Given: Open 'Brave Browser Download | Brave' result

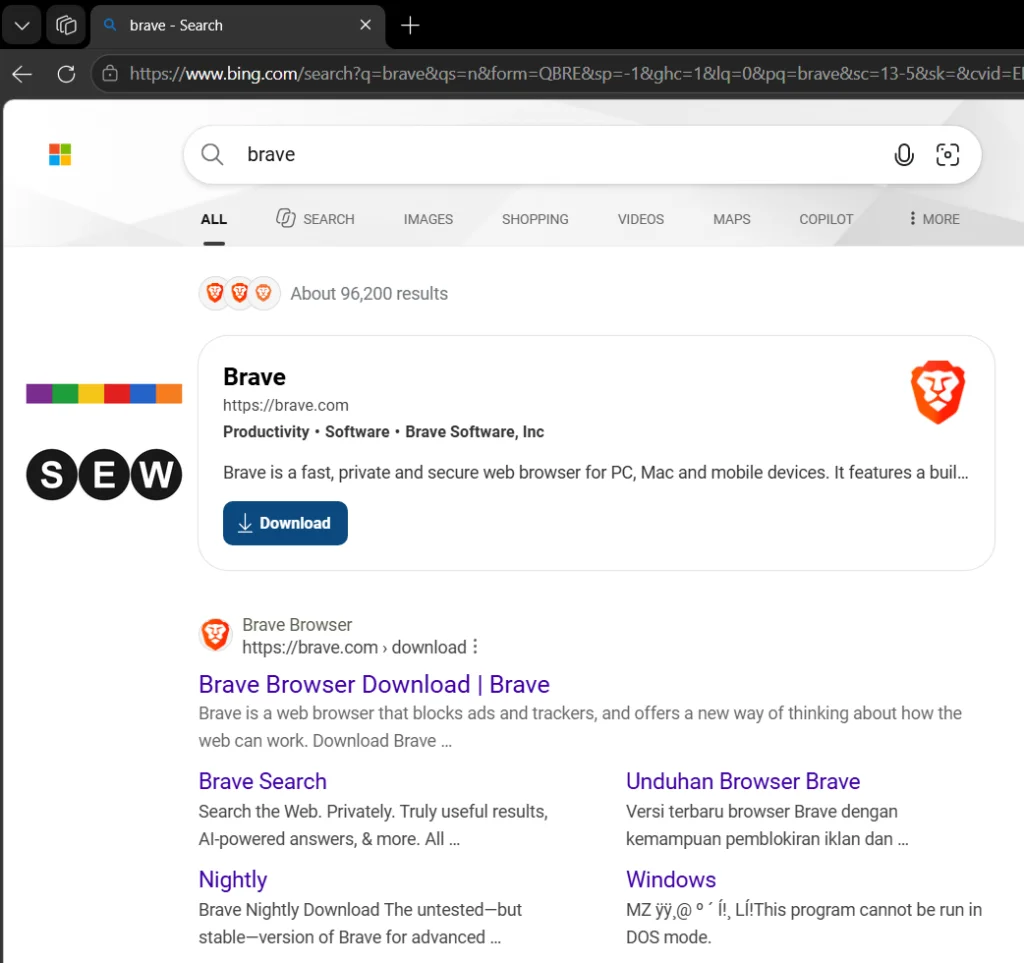Looking at the screenshot, I should [x=374, y=684].
